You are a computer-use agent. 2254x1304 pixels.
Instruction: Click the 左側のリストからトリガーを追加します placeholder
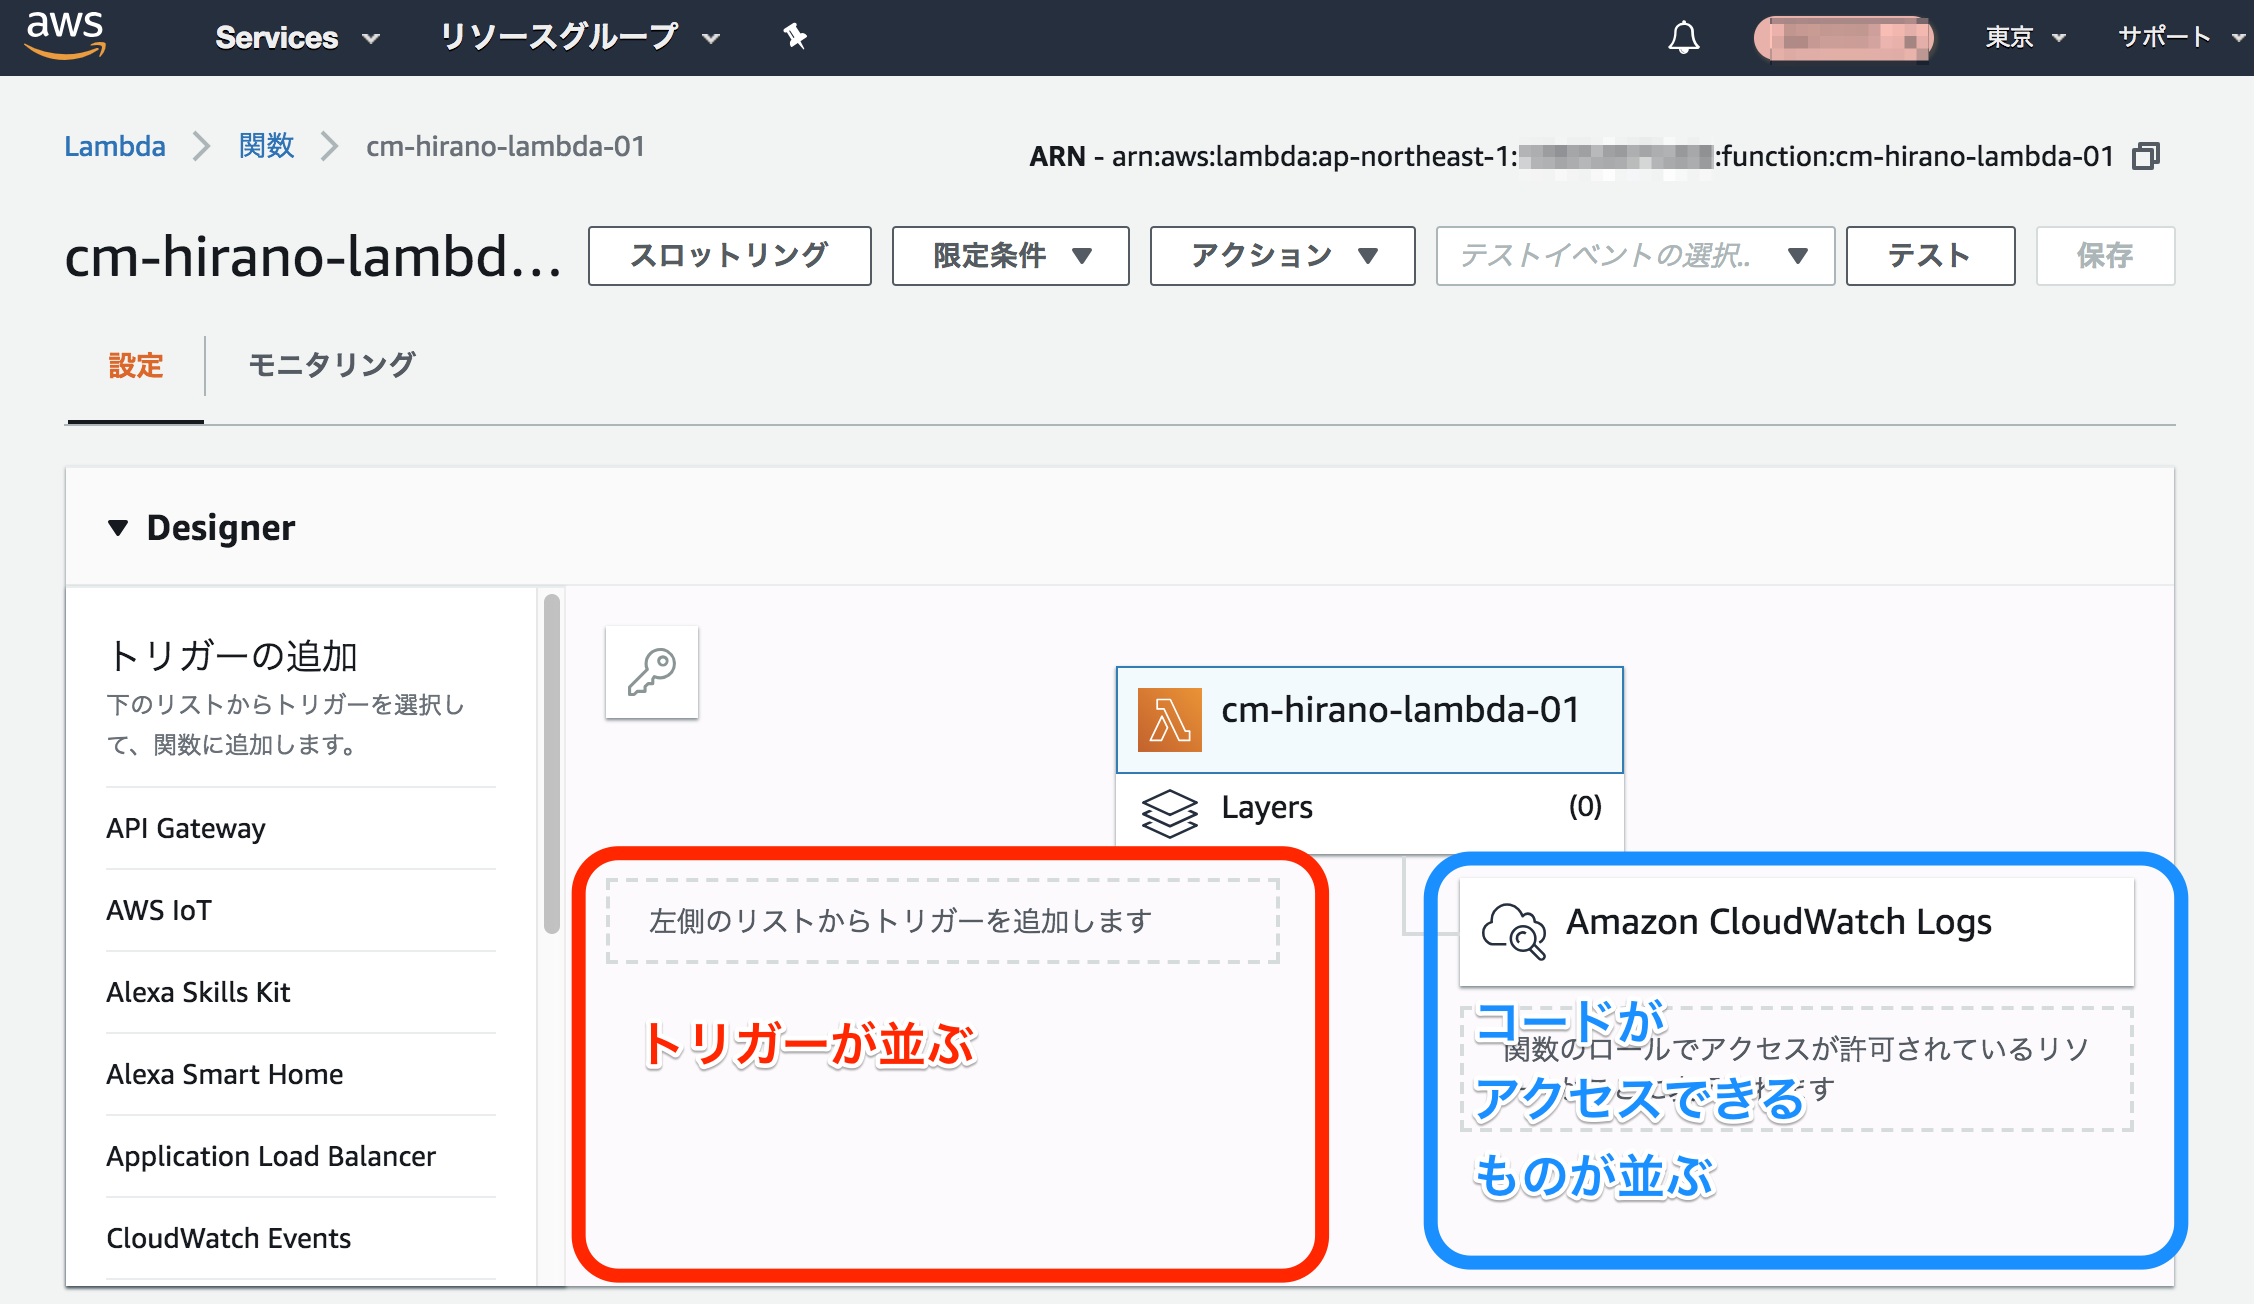pos(942,921)
